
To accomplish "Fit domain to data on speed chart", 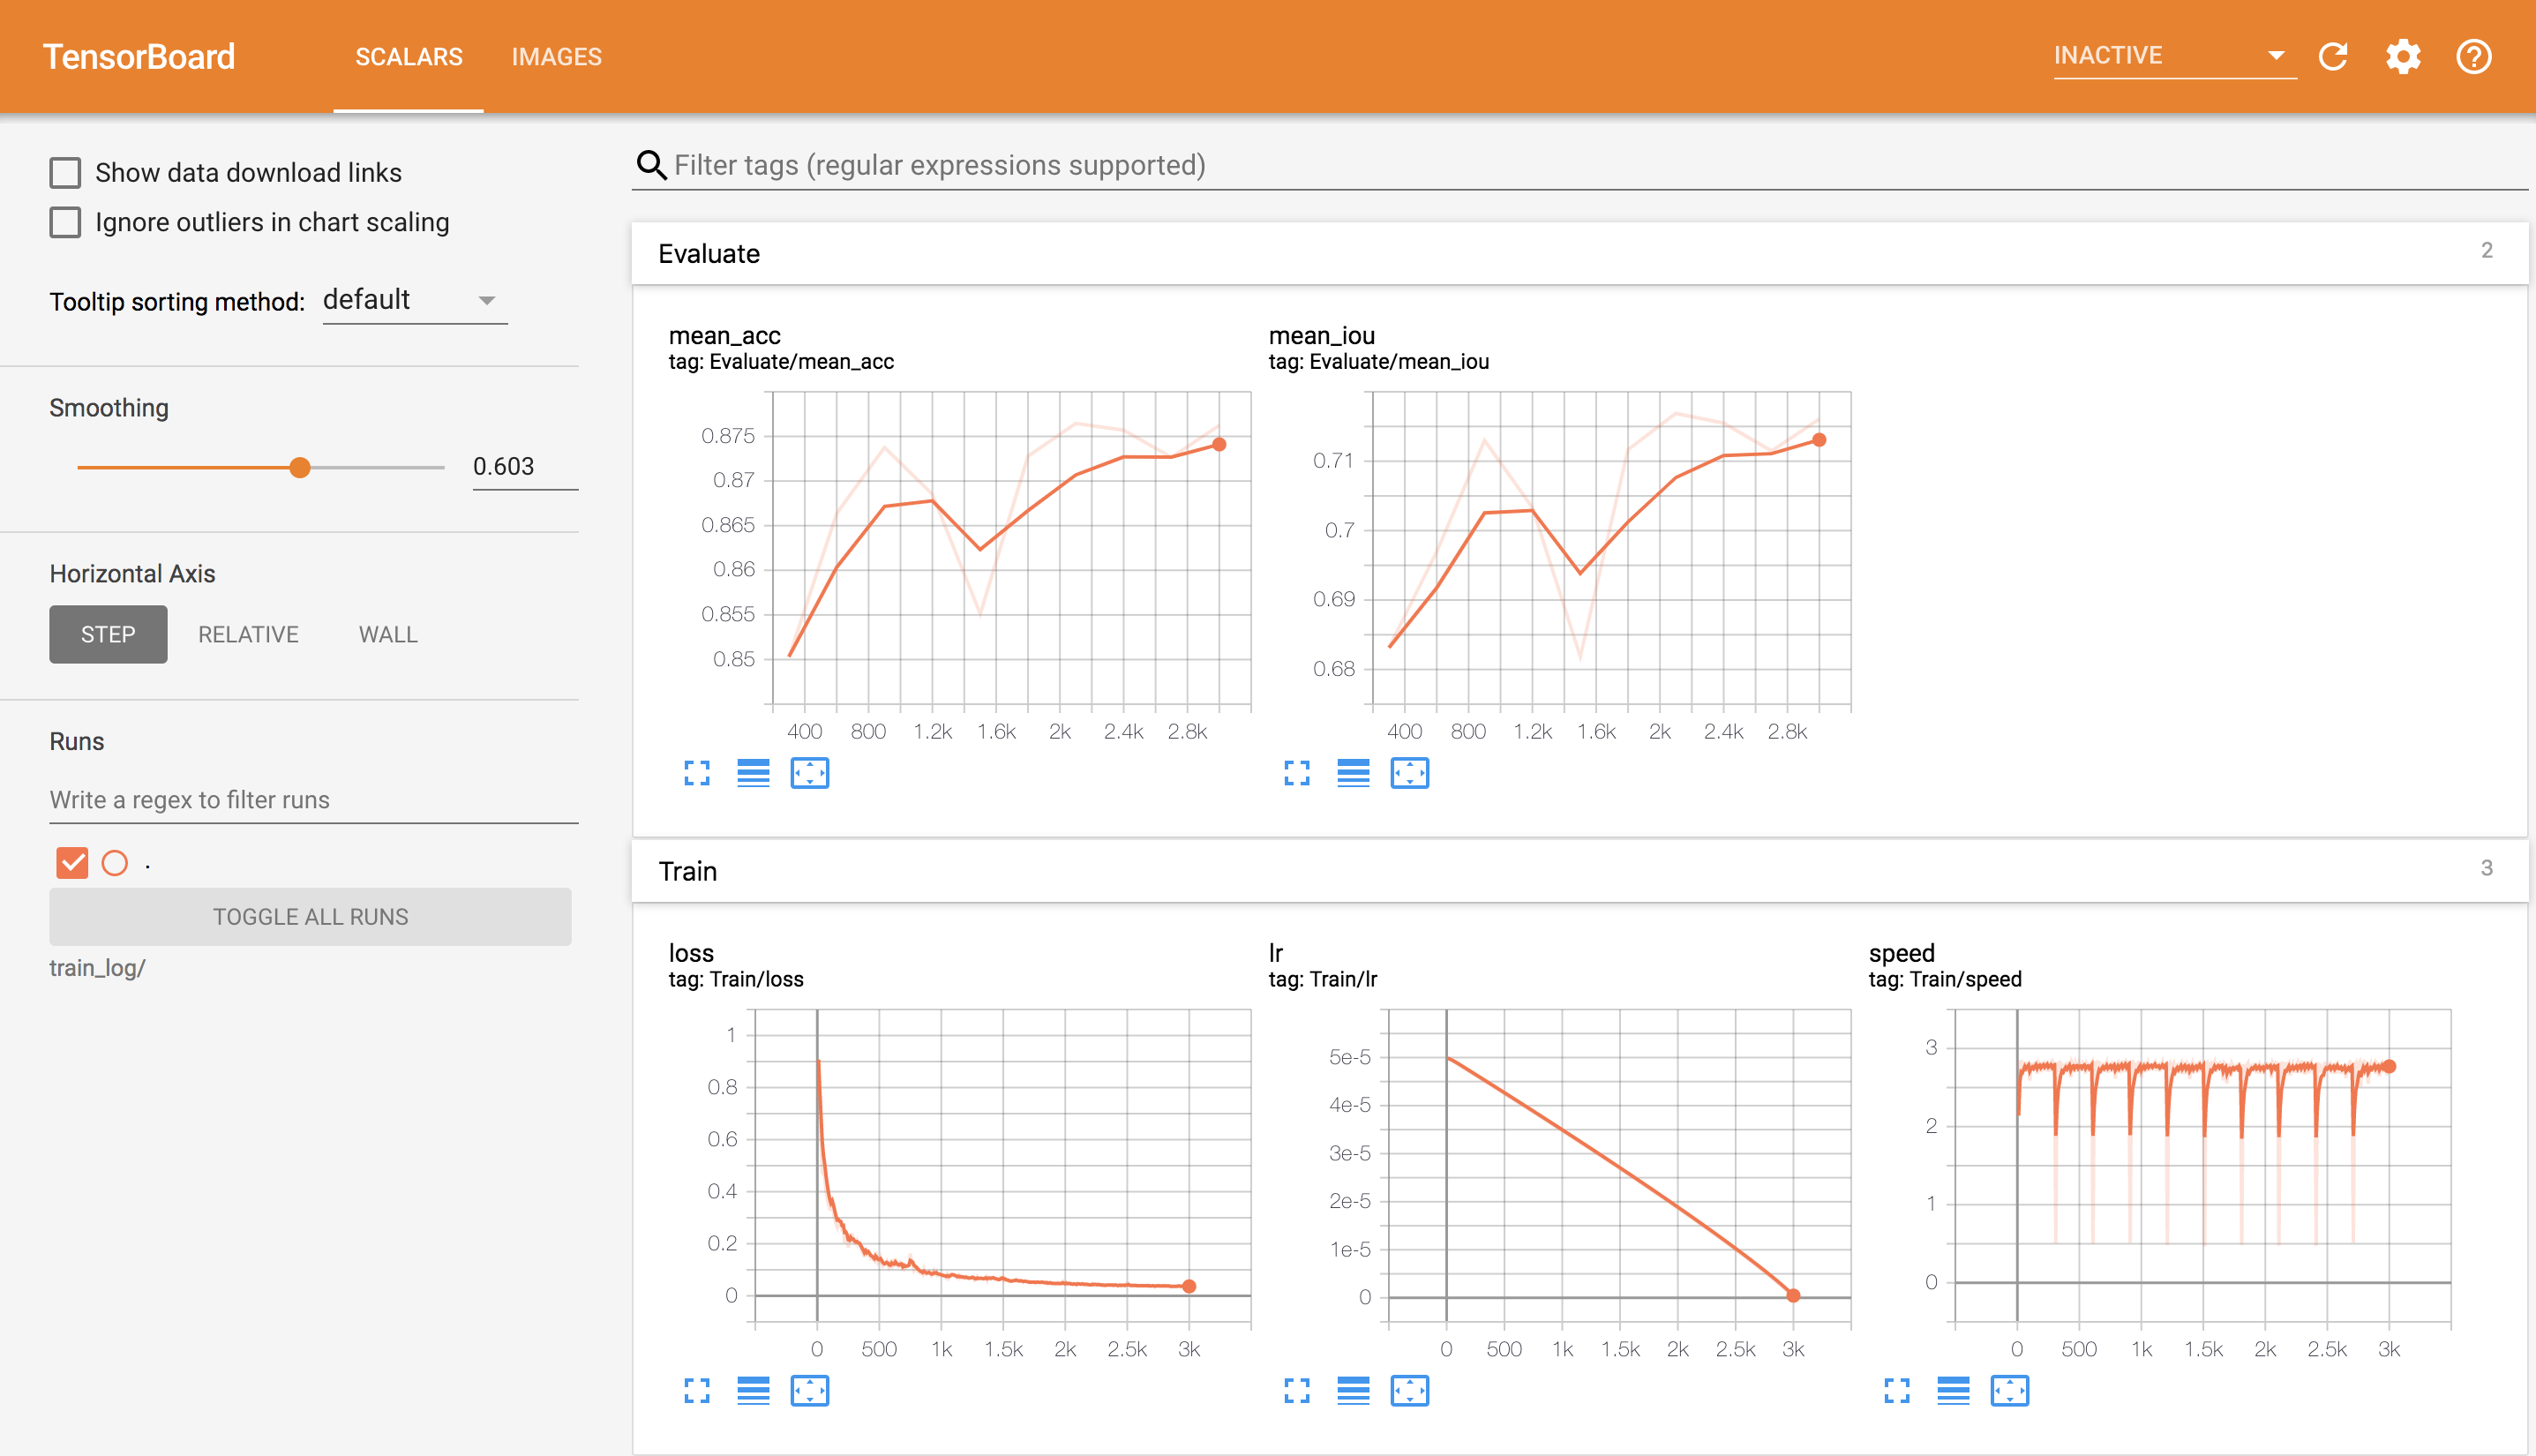I will click(2010, 1391).
